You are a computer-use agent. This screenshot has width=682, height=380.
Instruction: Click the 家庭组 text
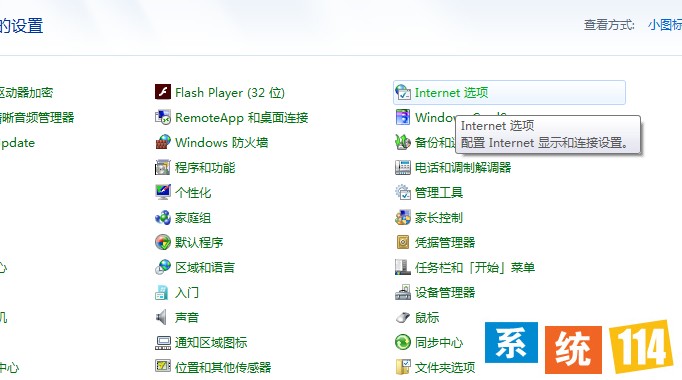click(x=193, y=217)
